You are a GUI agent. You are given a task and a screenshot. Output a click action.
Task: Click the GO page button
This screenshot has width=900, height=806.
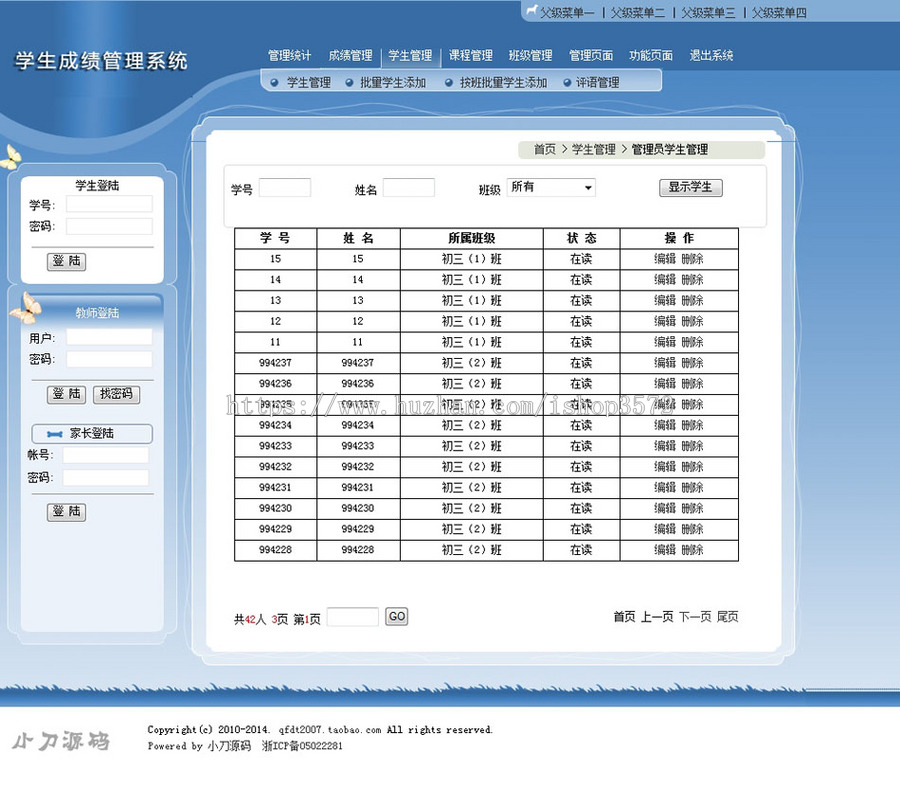coord(397,617)
